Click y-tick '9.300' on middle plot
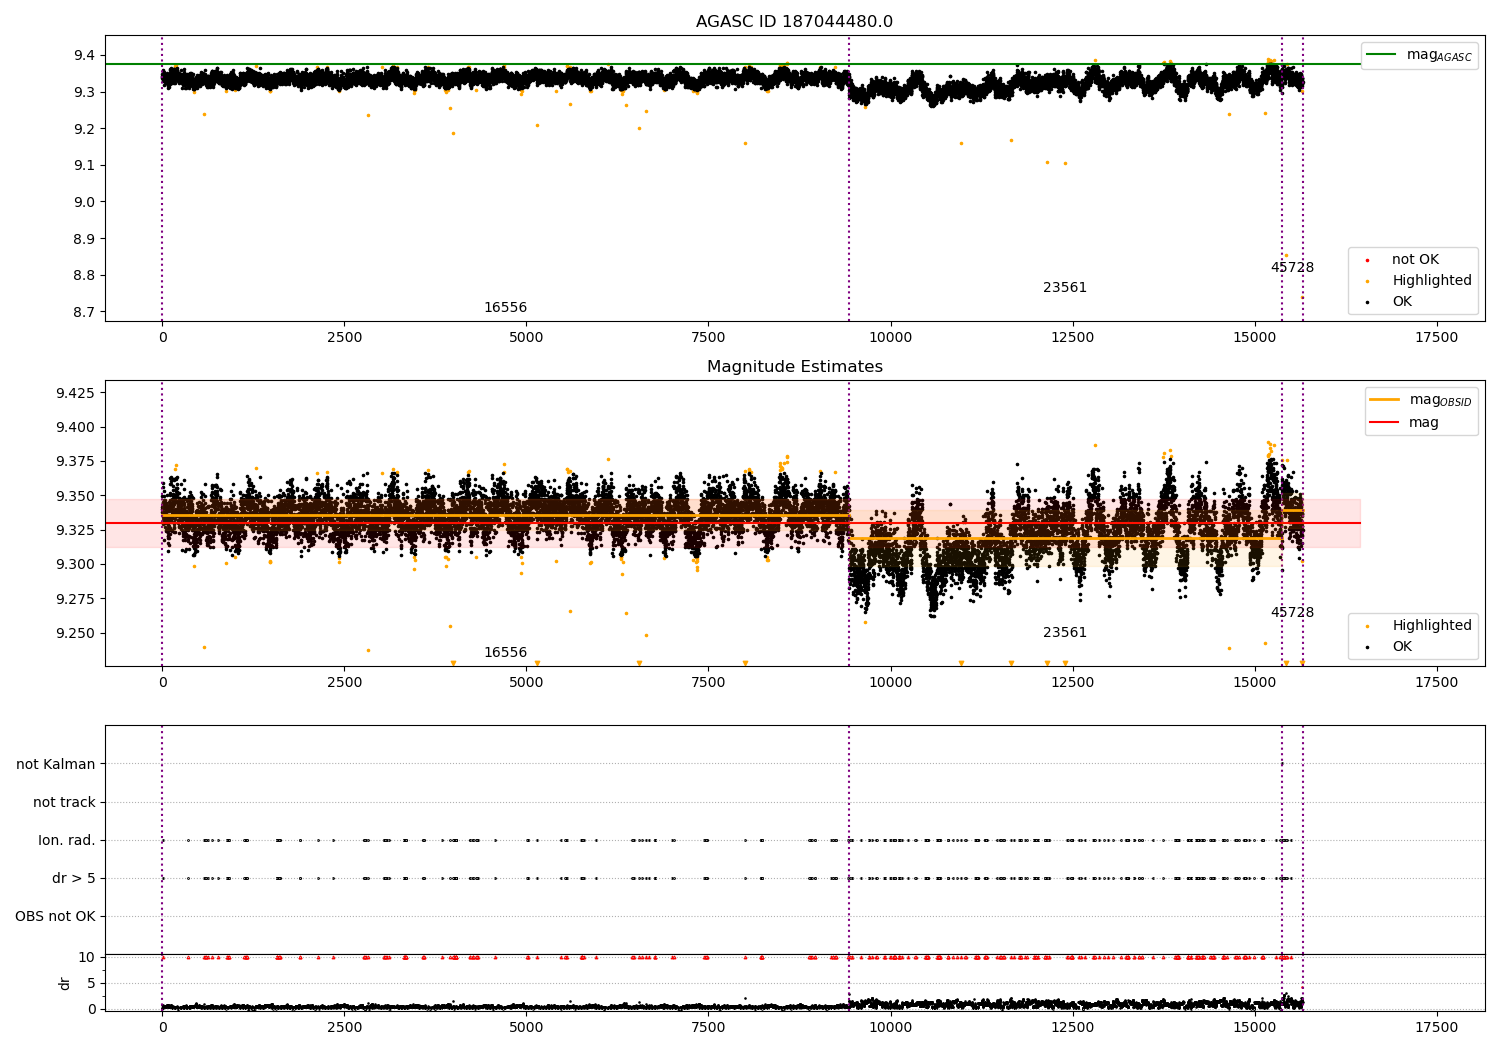This screenshot has width=1500, height=1050. 76,565
